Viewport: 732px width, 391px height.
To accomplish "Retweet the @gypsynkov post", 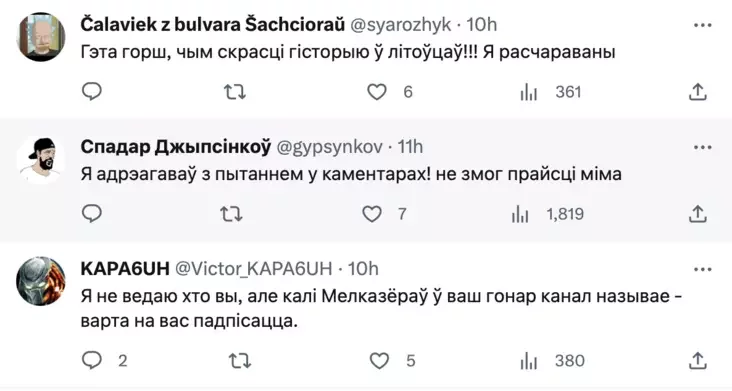I will (x=231, y=214).
